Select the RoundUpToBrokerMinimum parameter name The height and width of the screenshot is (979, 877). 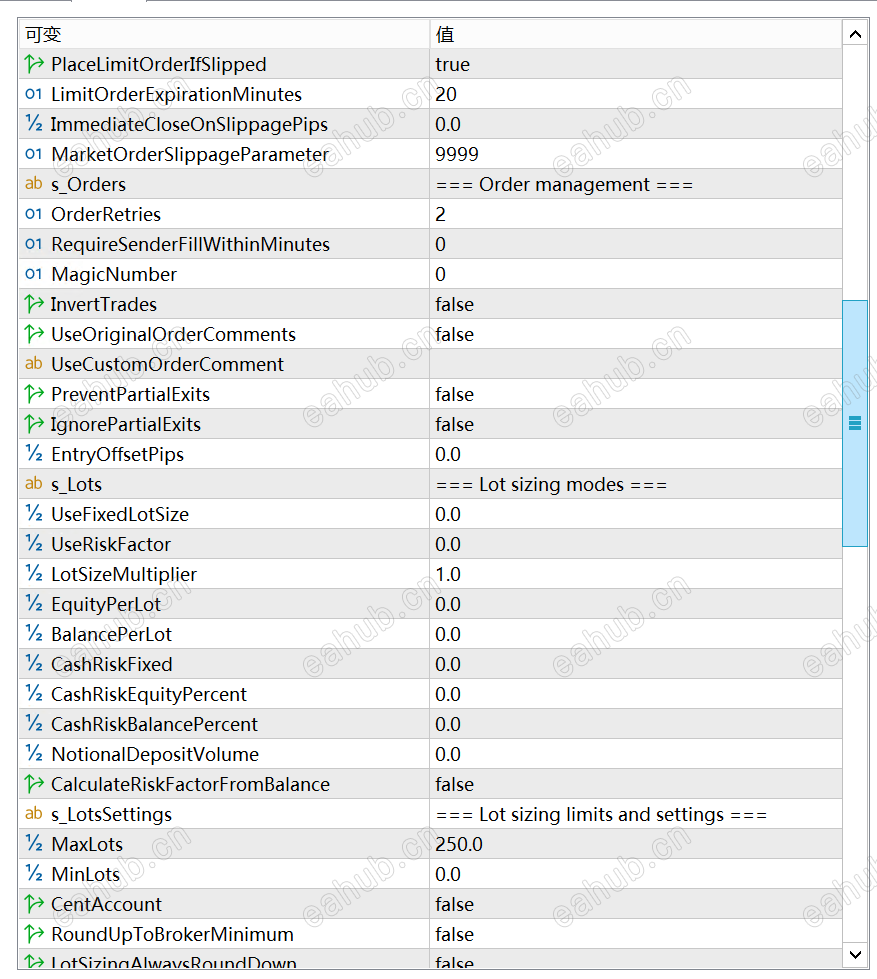coord(172,934)
